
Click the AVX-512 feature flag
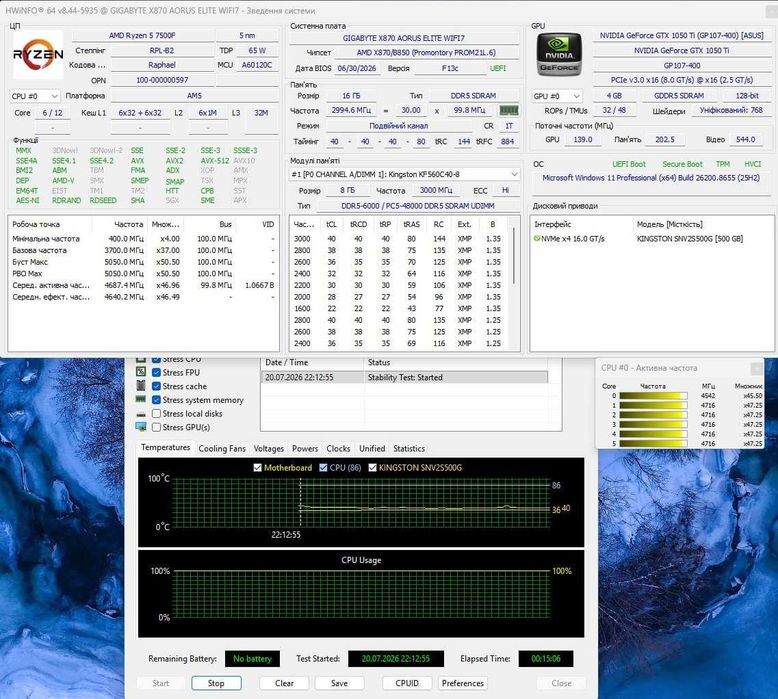(214, 161)
